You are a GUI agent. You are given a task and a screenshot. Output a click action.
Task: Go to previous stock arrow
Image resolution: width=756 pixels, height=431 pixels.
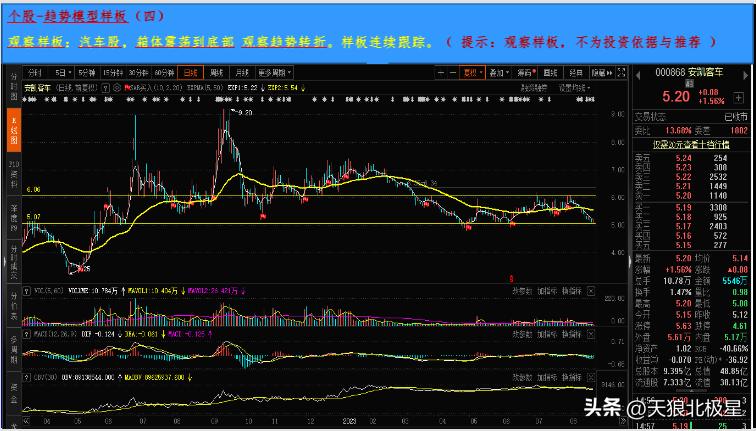[x=638, y=76]
